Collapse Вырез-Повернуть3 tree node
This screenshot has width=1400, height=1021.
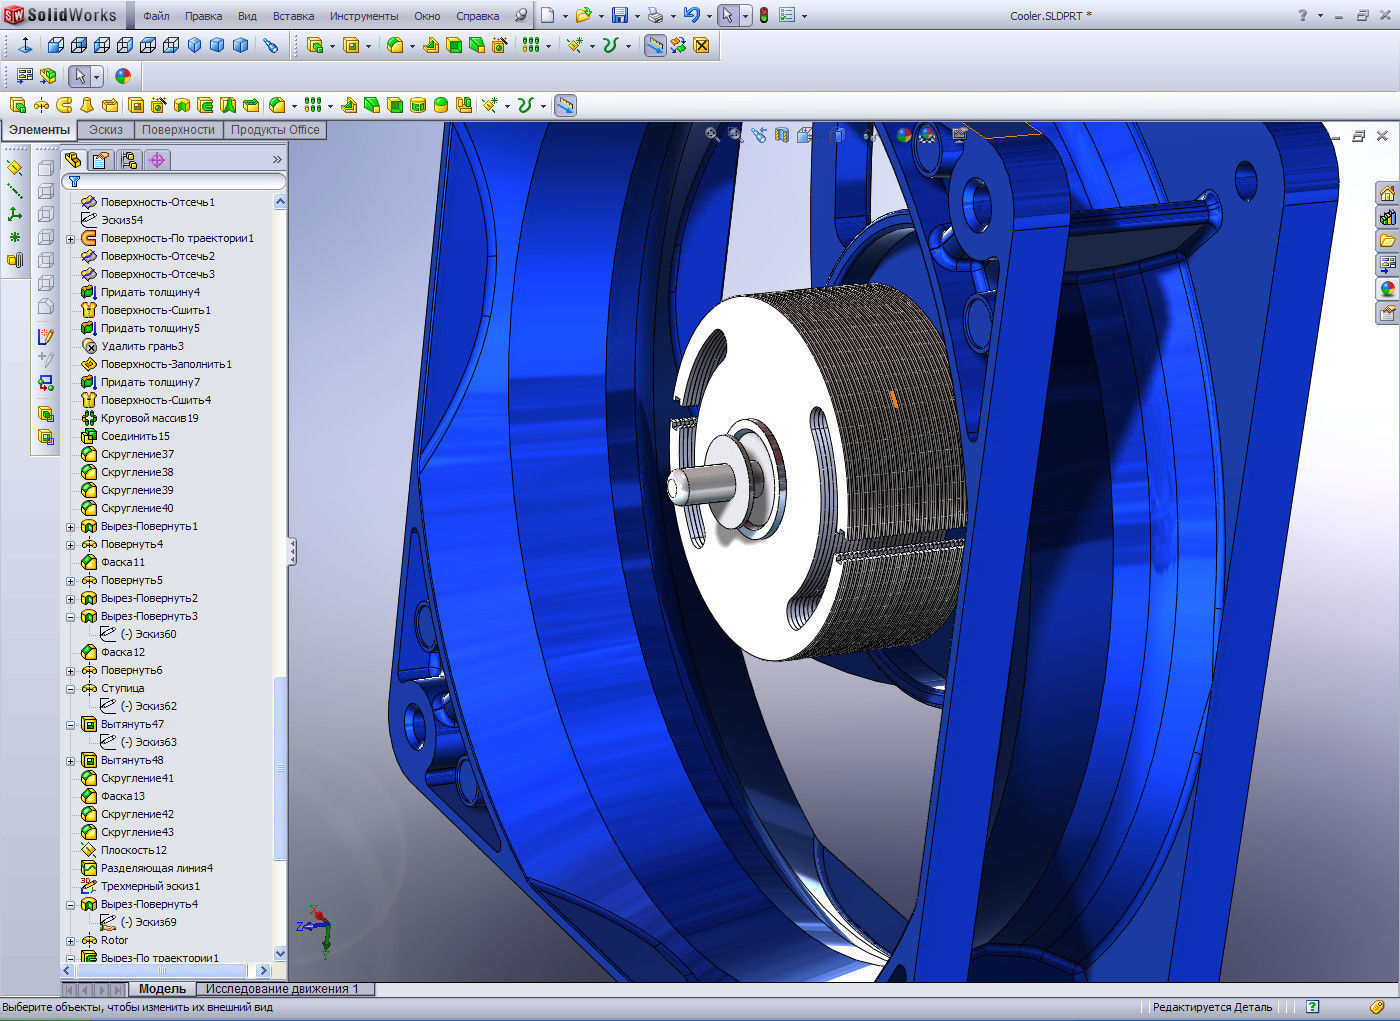pyautogui.click(x=71, y=617)
